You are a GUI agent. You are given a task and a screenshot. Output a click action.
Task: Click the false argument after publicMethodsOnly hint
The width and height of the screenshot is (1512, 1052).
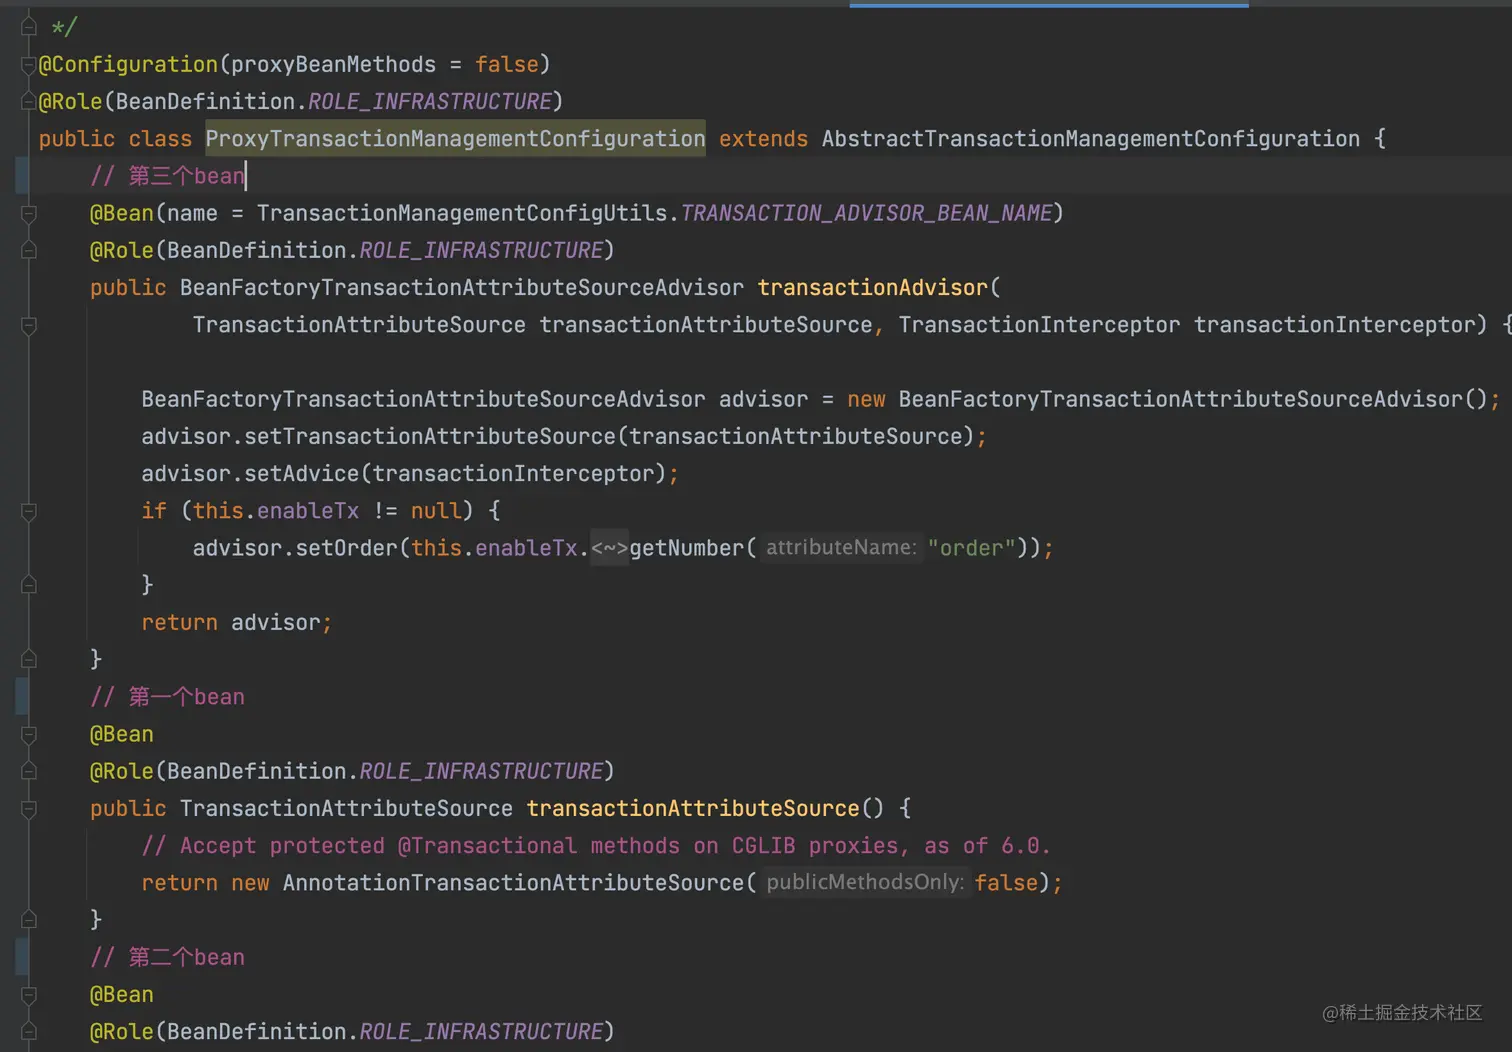[1006, 883]
